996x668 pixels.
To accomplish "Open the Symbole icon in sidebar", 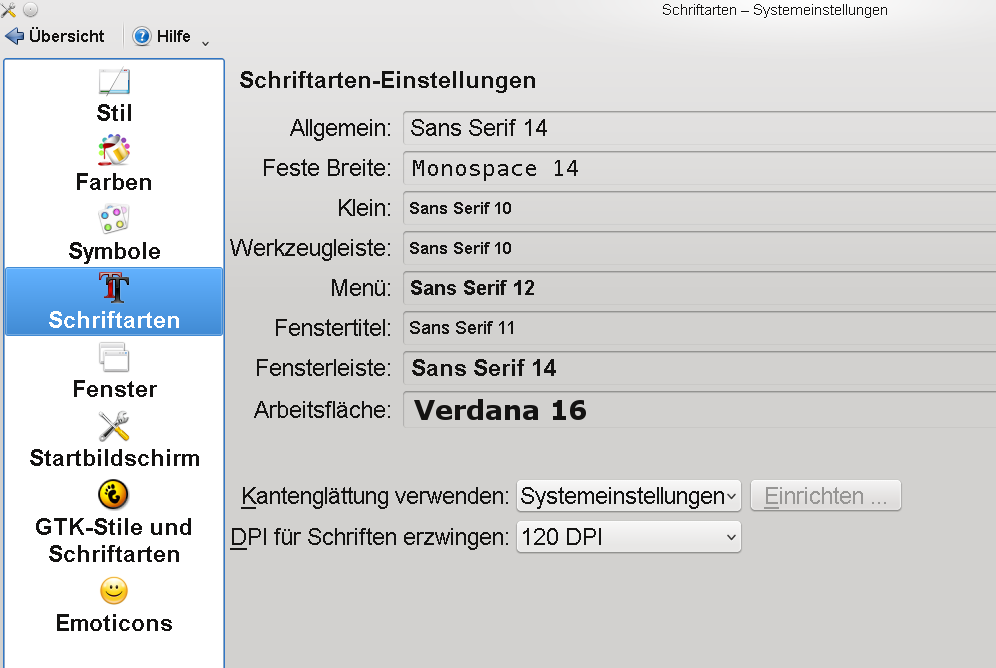I will tap(114, 220).
